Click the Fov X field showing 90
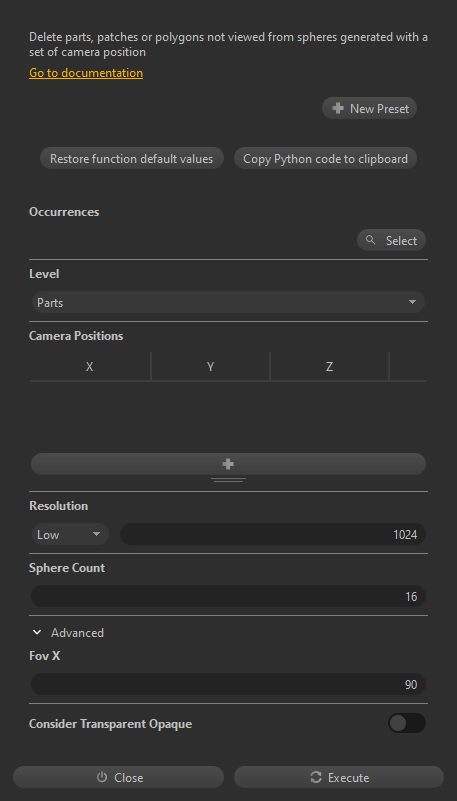The image size is (457, 801). click(228, 684)
